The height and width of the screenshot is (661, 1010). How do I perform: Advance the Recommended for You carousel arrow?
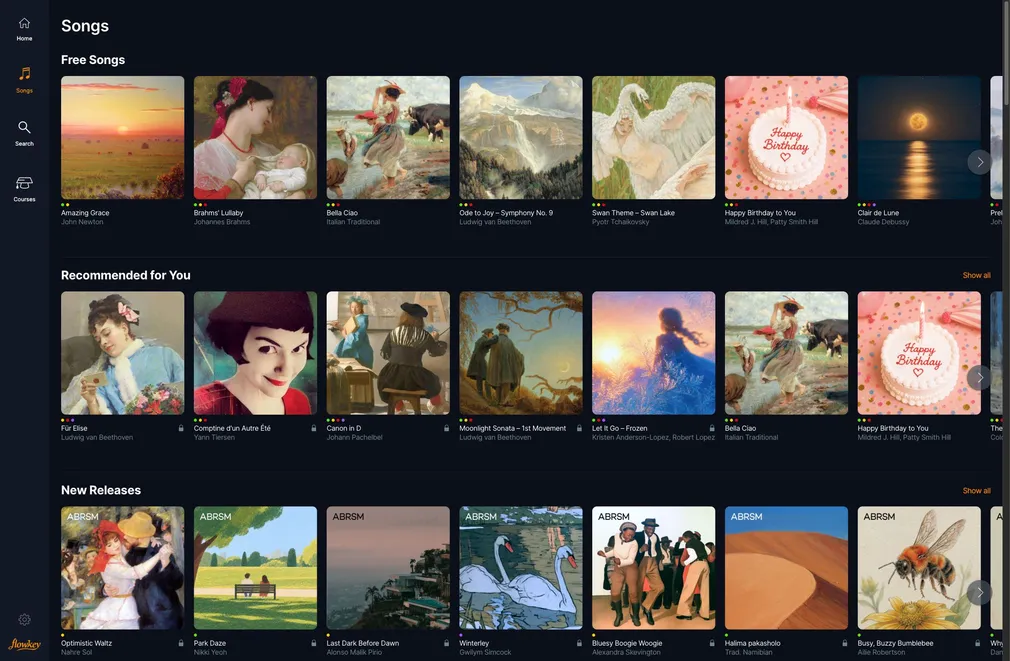click(x=980, y=377)
